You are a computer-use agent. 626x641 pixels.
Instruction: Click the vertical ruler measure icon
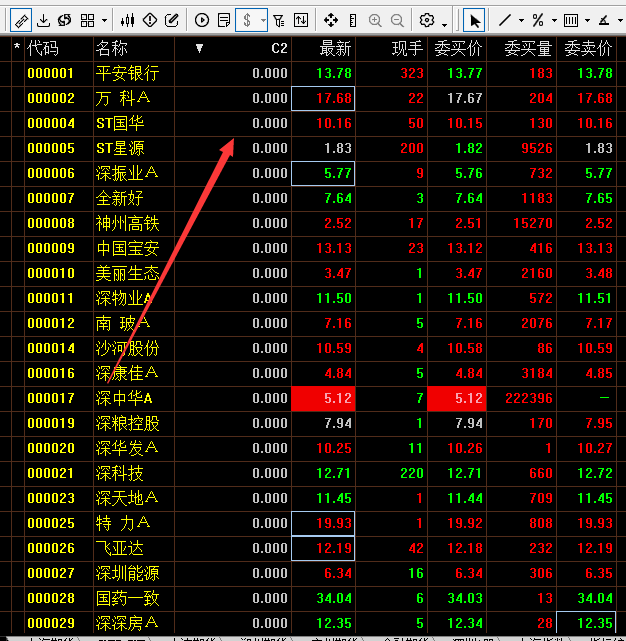[x=353, y=20]
